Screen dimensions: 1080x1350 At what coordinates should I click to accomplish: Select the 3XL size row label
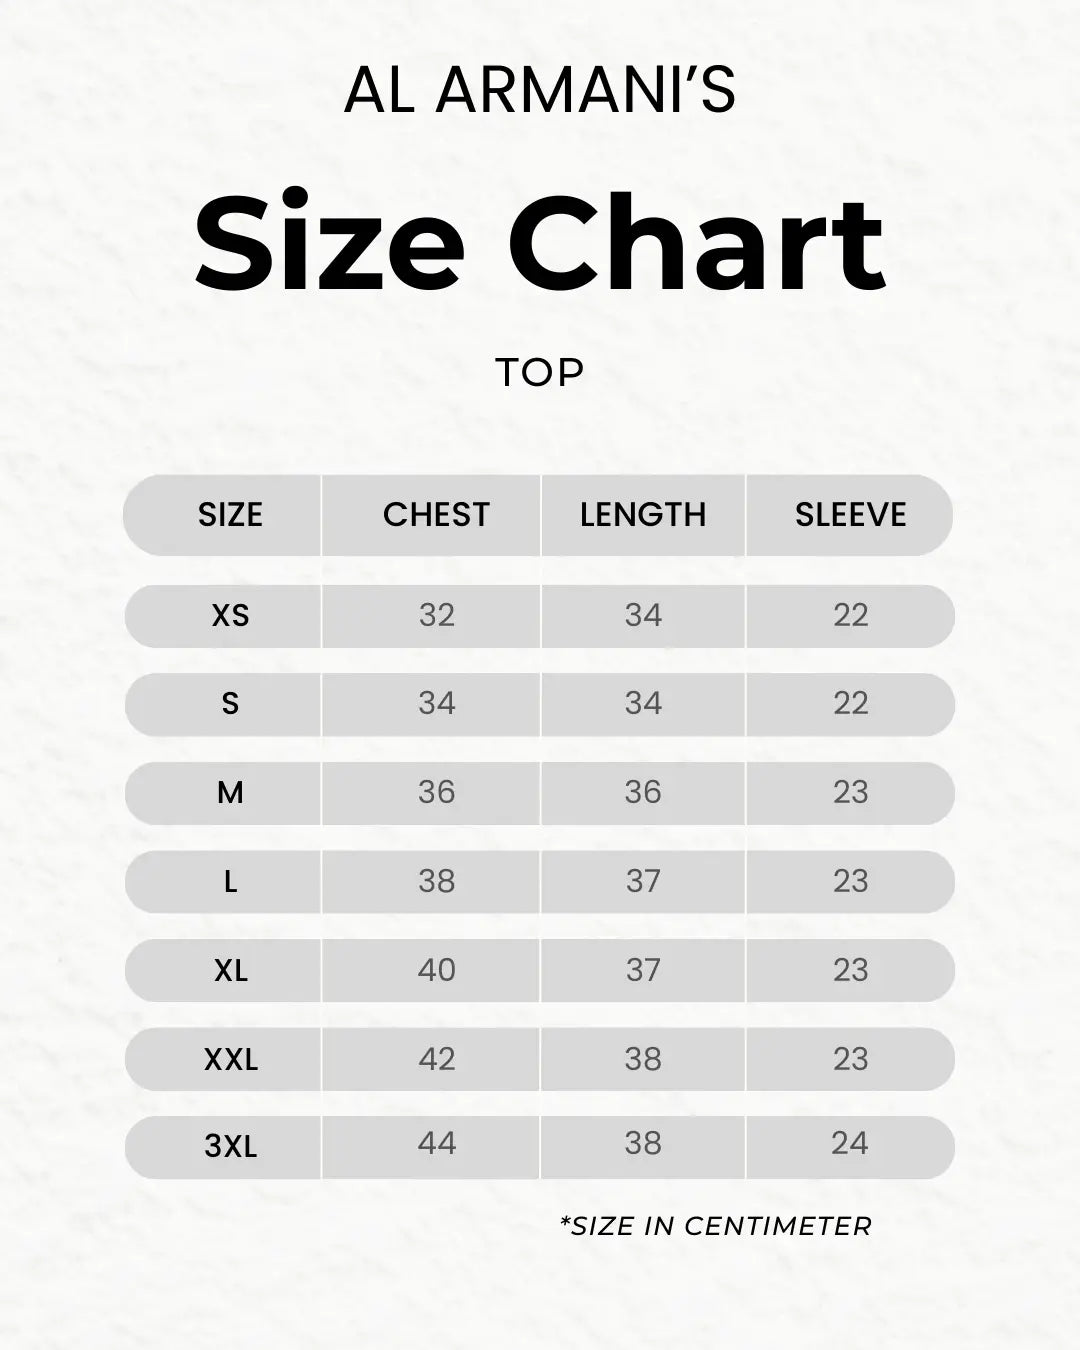(x=231, y=1146)
